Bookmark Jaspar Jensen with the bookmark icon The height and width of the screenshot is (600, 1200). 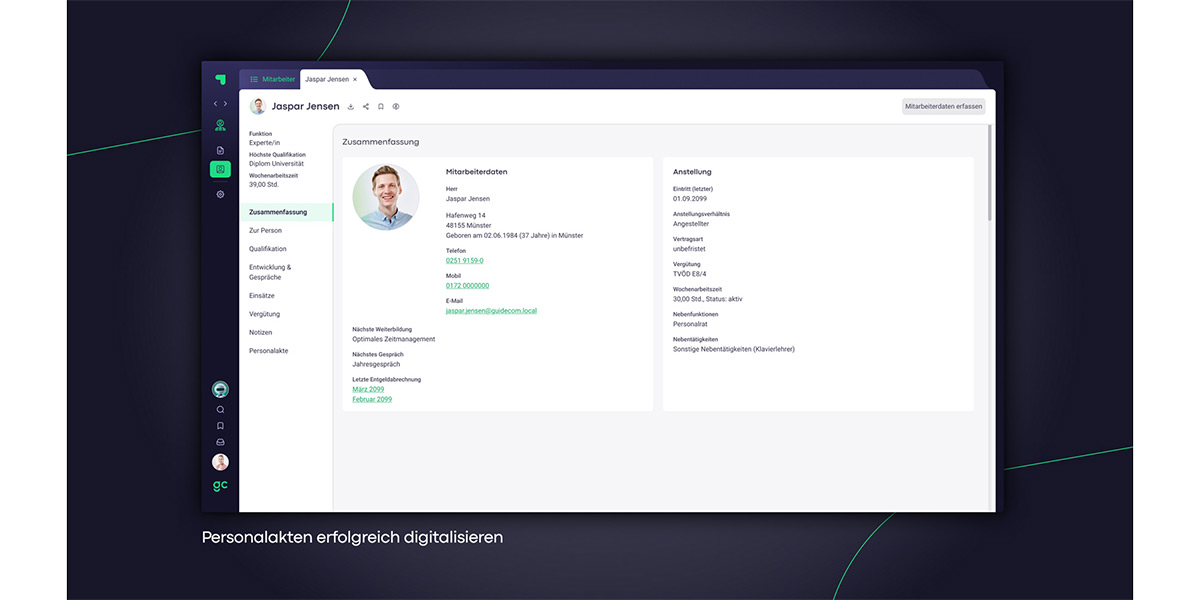pos(380,105)
